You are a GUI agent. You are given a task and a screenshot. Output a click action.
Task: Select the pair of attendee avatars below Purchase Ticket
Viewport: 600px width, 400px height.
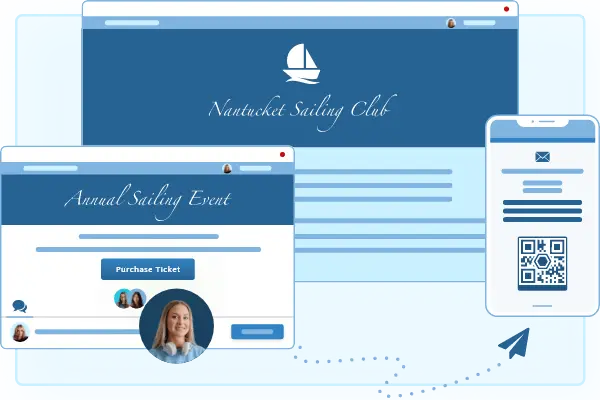pos(130,298)
